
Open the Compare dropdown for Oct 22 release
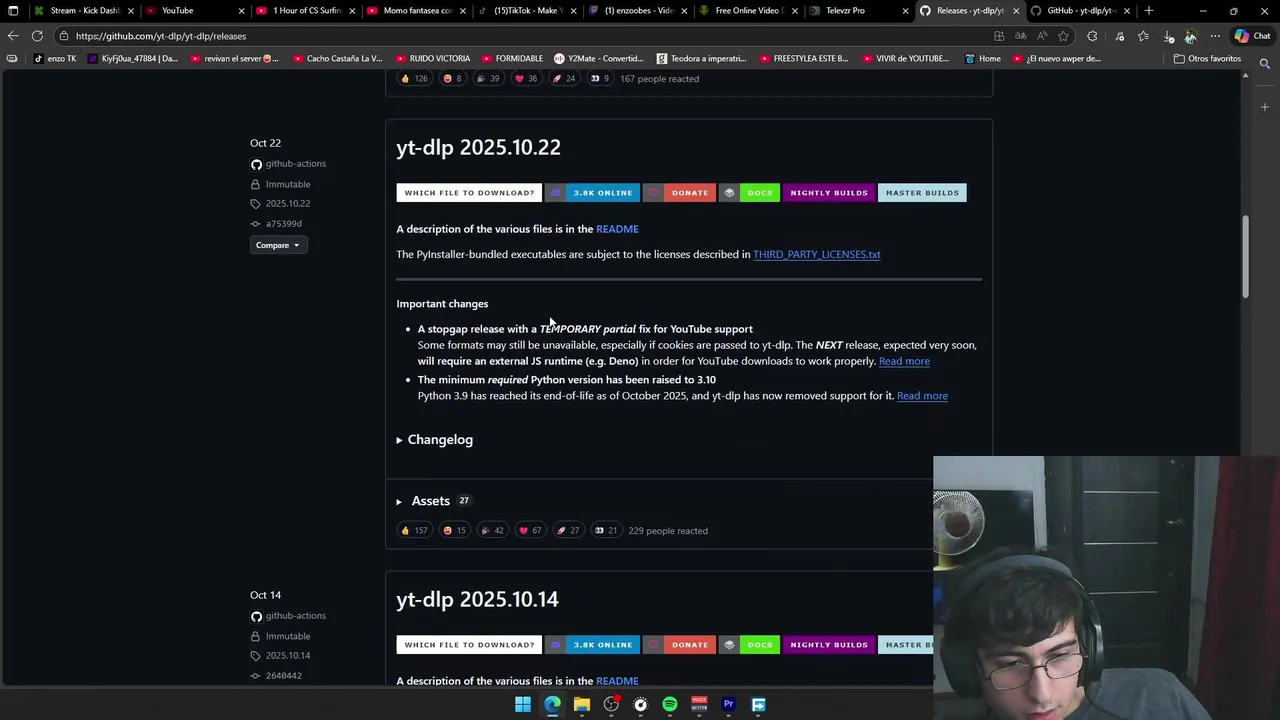[x=277, y=245]
